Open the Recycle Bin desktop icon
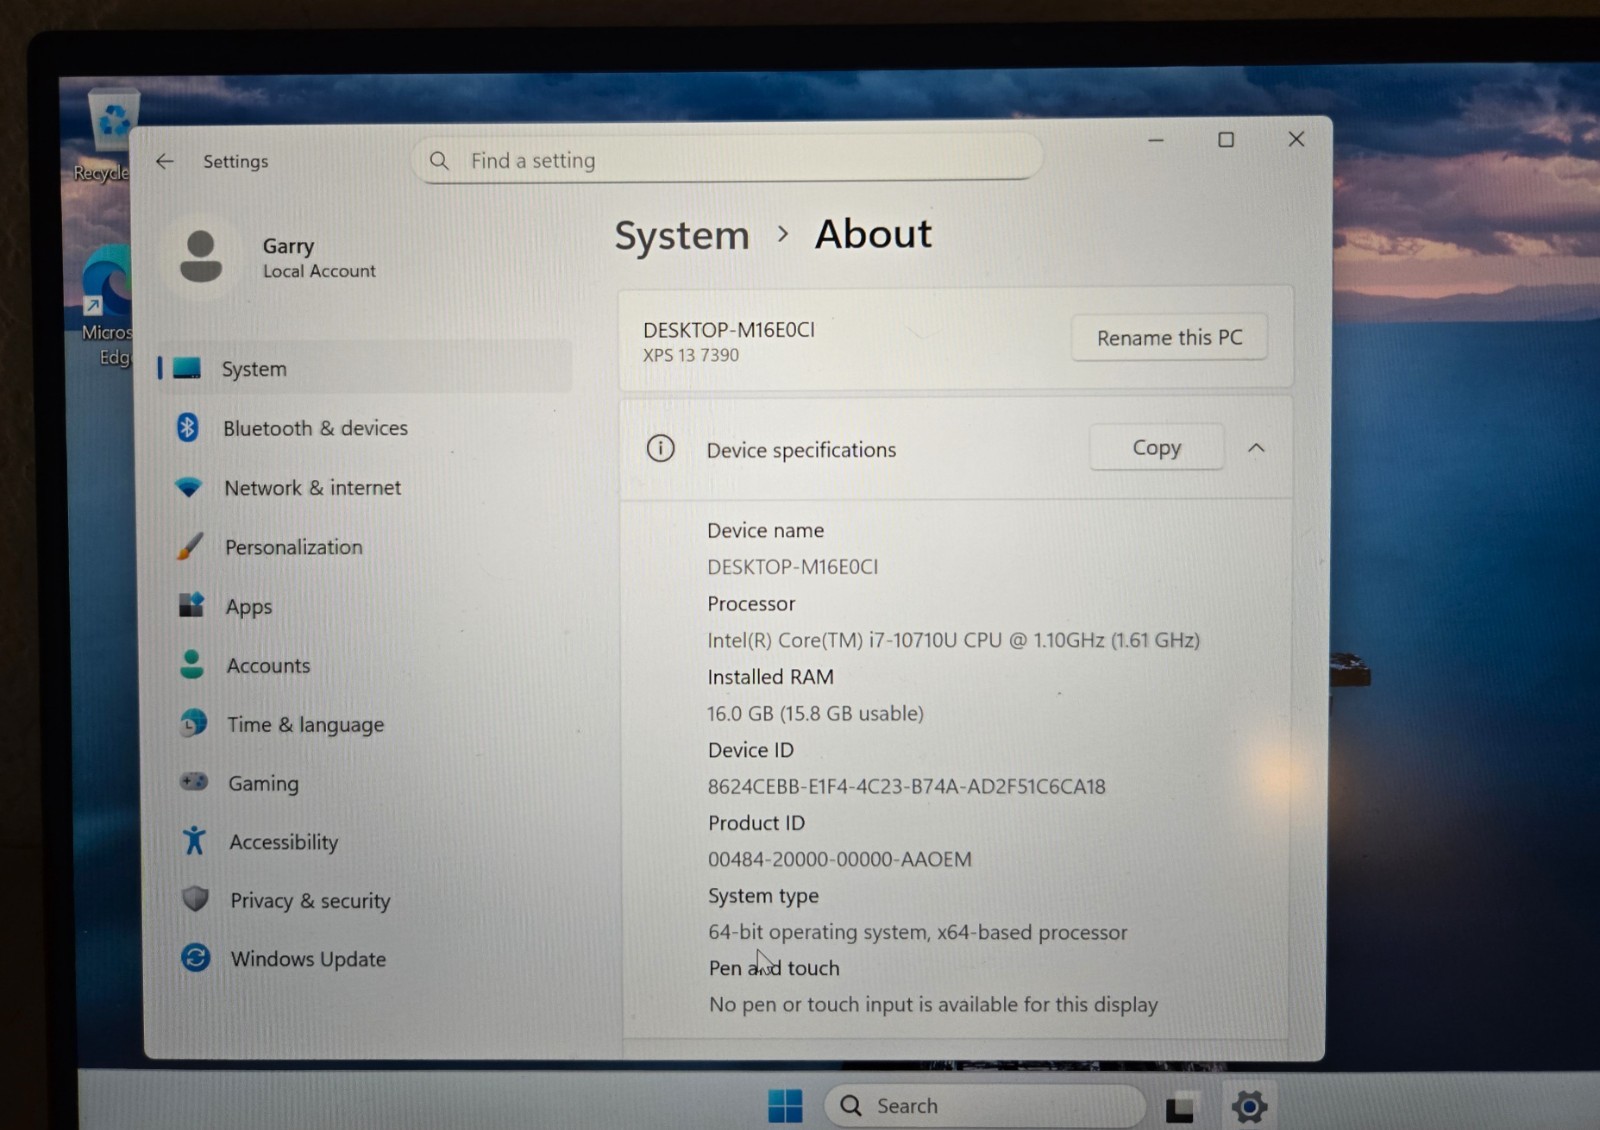 [106, 135]
